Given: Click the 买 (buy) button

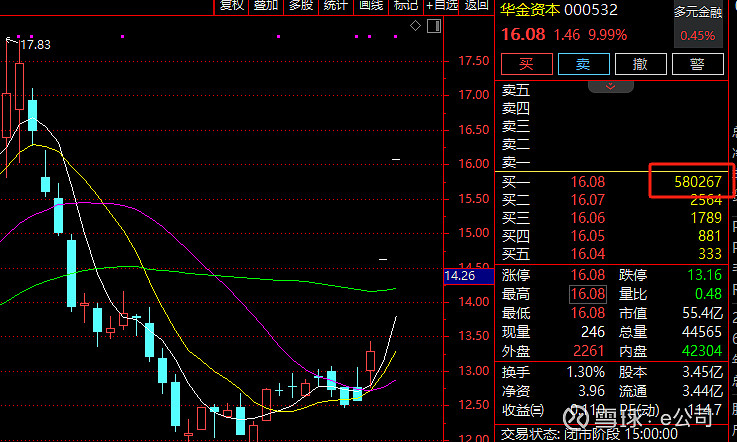Looking at the screenshot, I should (526, 64).
